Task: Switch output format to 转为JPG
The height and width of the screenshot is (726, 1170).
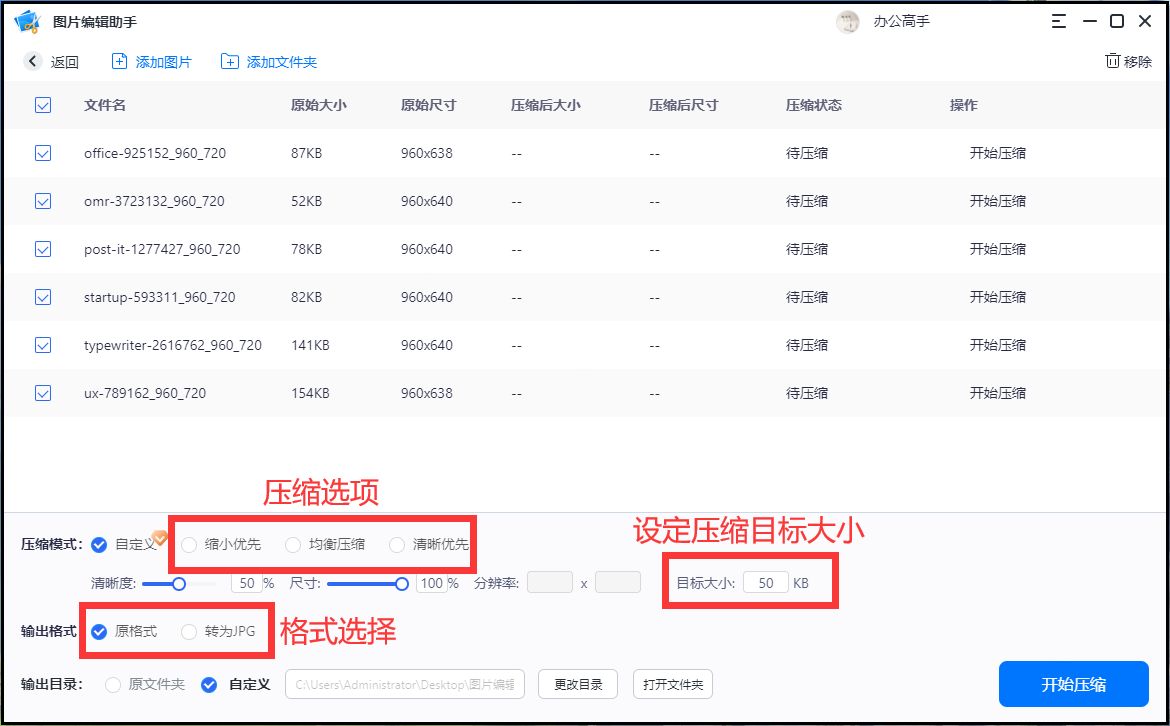Action: 187,631
